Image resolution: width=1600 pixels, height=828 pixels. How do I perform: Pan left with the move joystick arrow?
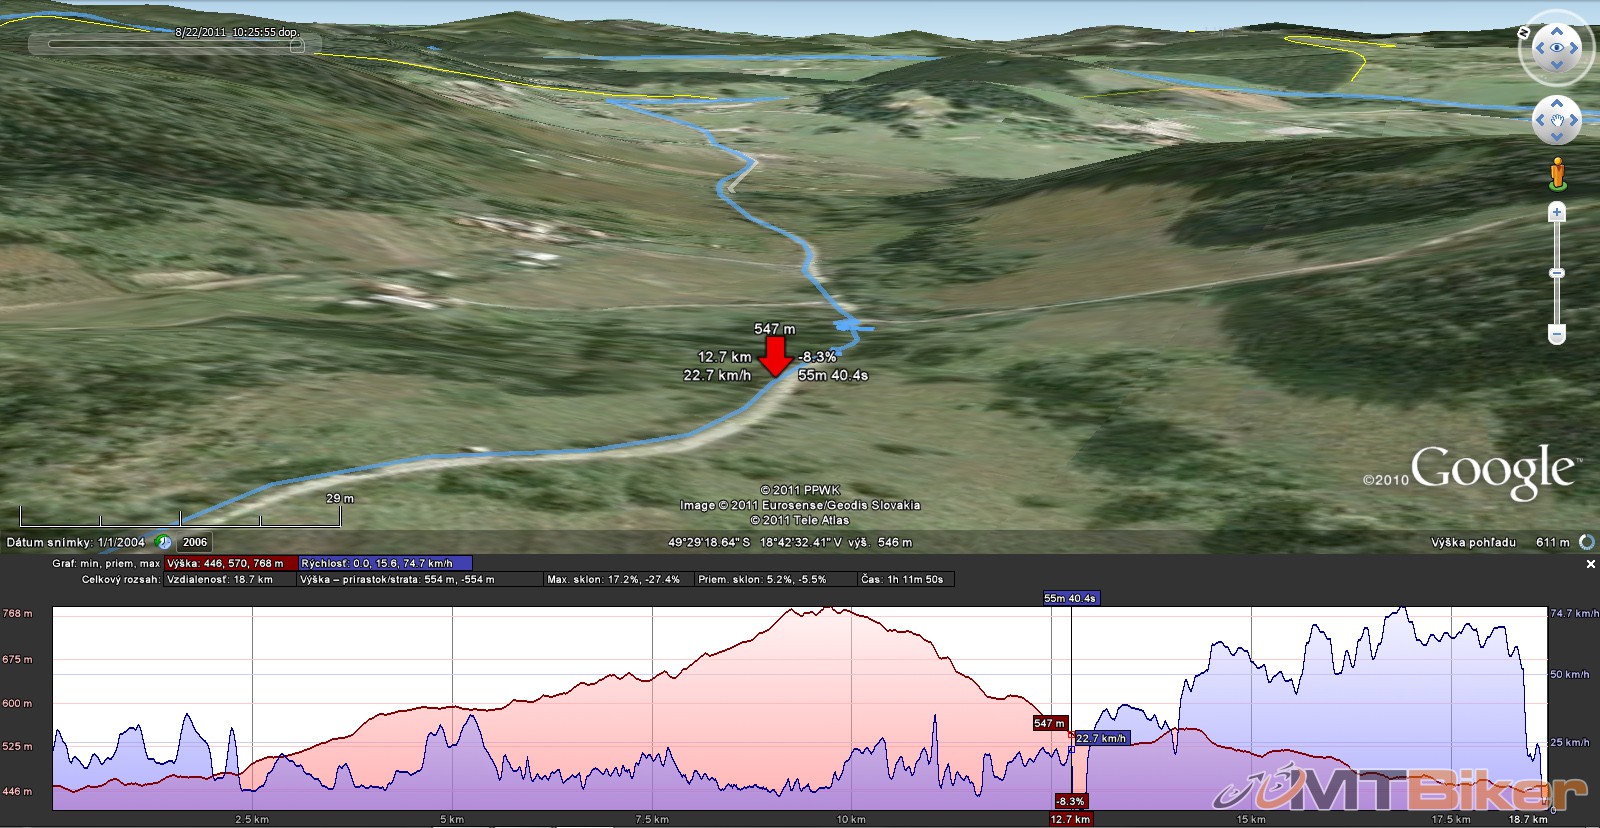pyautogui.click(x=1539, y=121)
